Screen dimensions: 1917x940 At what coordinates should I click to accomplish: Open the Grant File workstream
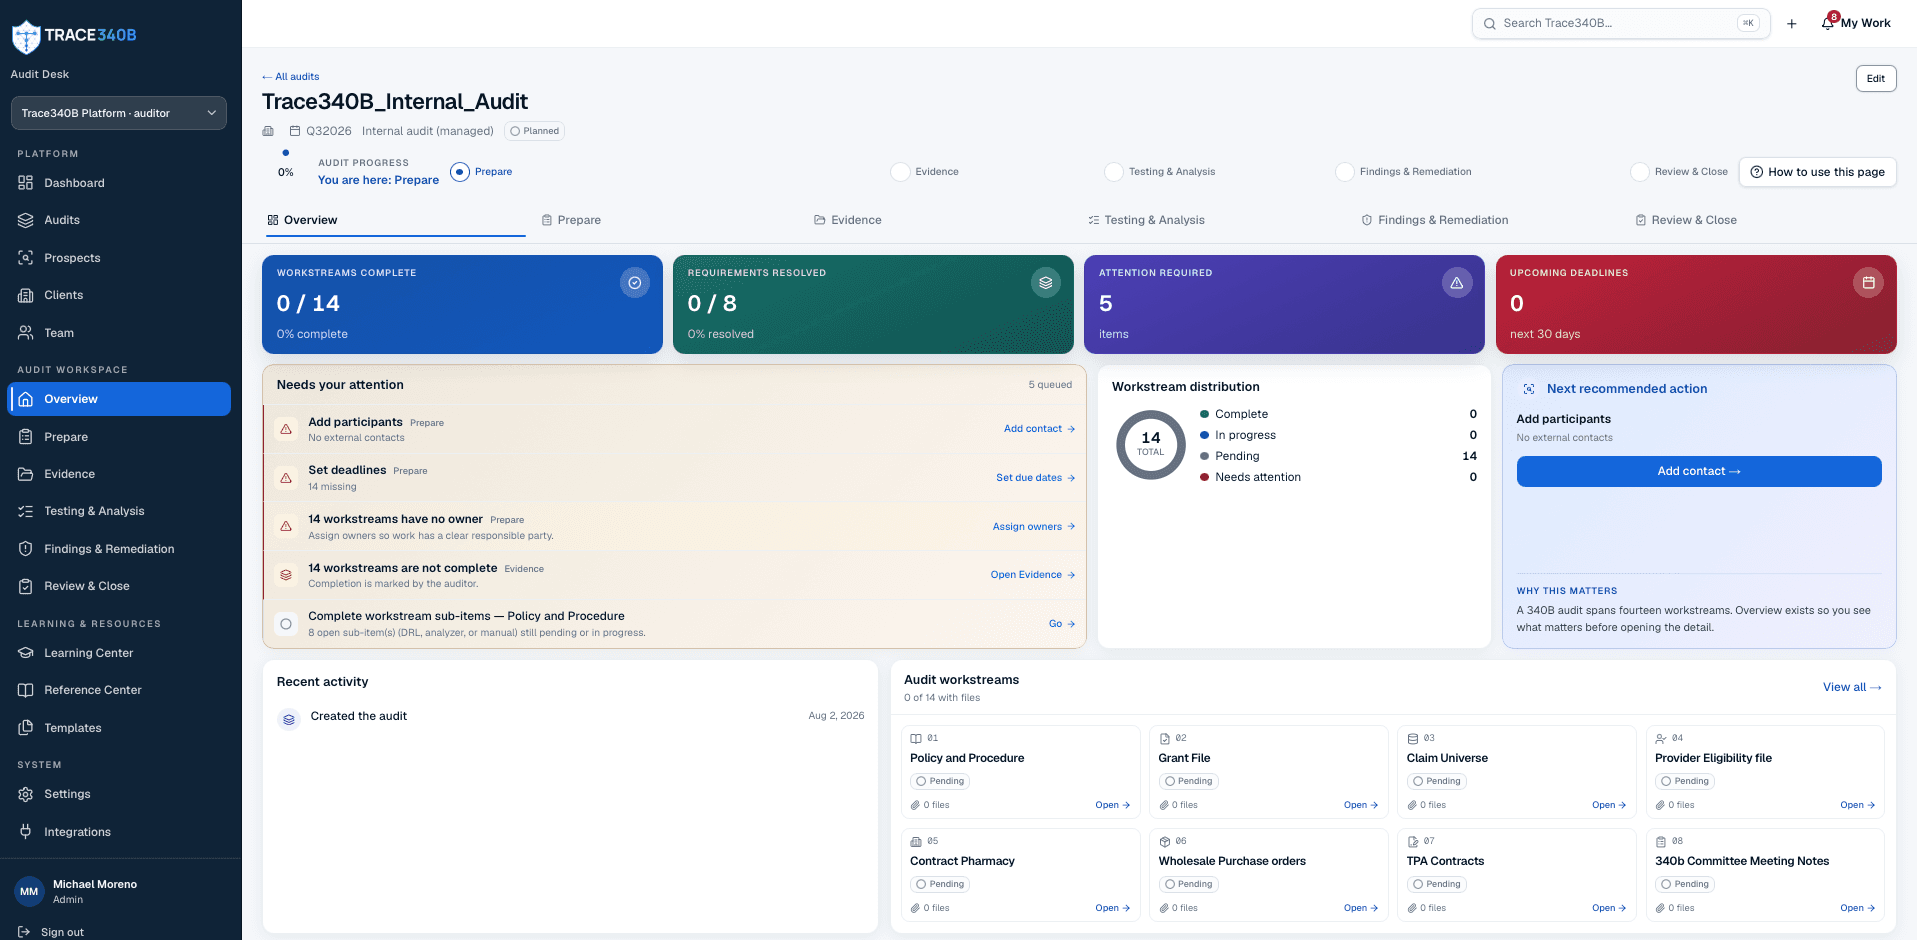click(1268, 772)
